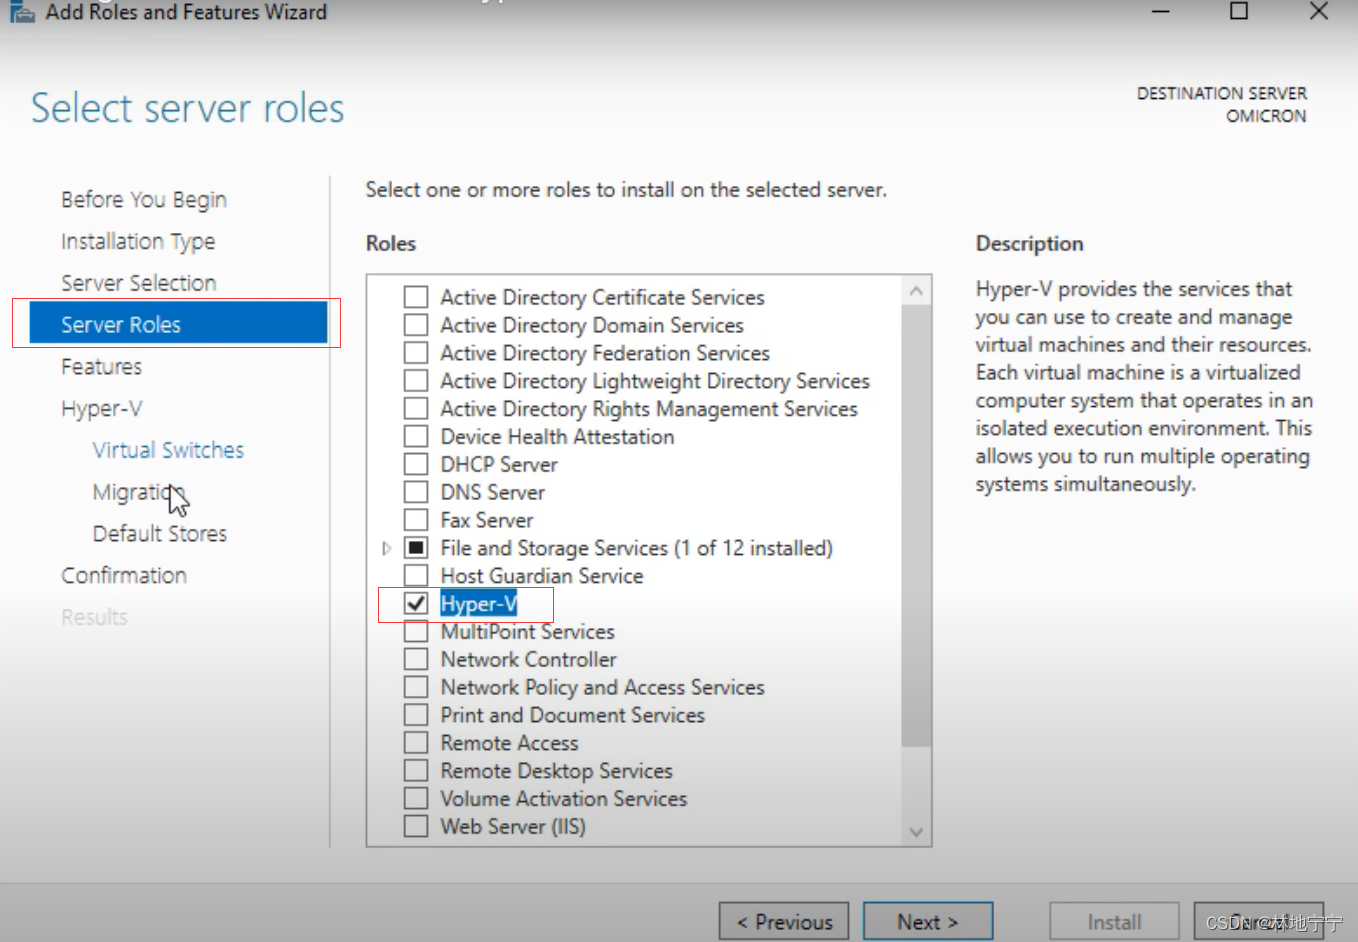Image resolution: width=1358 pixels, height=942 pixels.
Task: Go to the Confirmation step
Action: (x=124, y=575)
